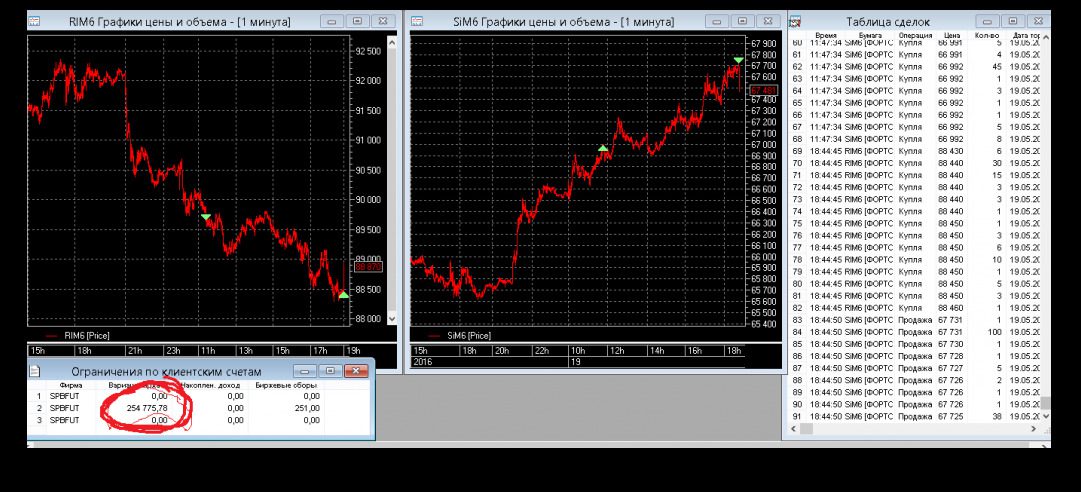Close the Ограничения по клиентским счетам window
The width and height of the screenshot is (1081, 492).
tap(355, 371)
